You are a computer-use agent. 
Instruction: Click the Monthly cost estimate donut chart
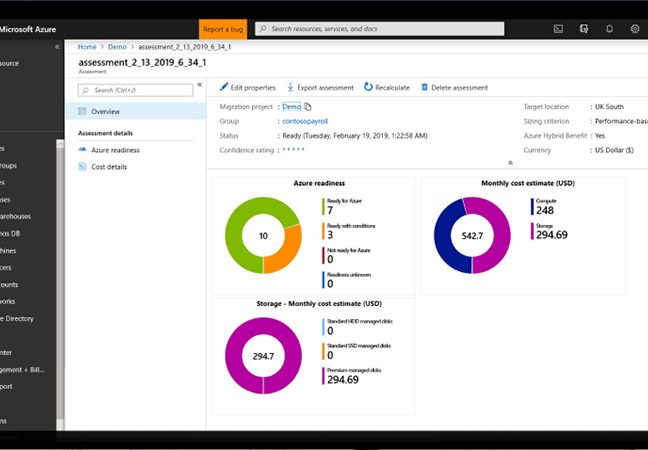(x=472, y=235)
